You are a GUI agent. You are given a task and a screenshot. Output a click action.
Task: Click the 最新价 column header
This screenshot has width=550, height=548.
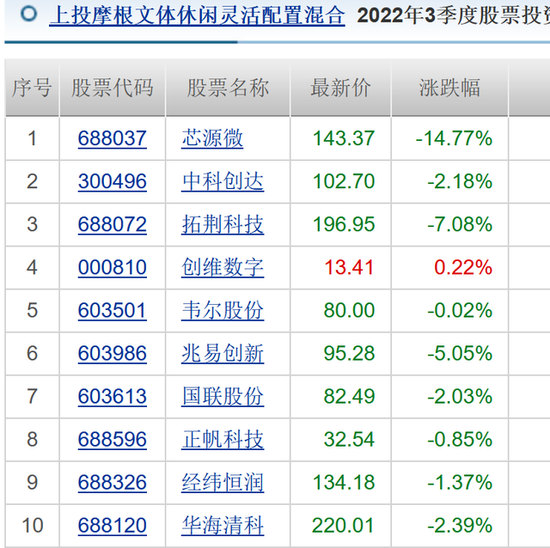[x=340, y=88]
